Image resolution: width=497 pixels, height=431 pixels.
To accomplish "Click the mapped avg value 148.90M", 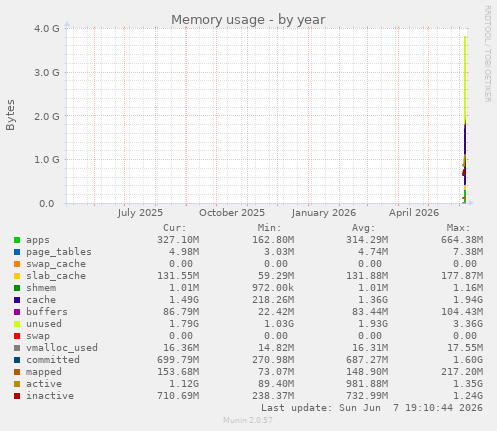I will click(367, 372).
